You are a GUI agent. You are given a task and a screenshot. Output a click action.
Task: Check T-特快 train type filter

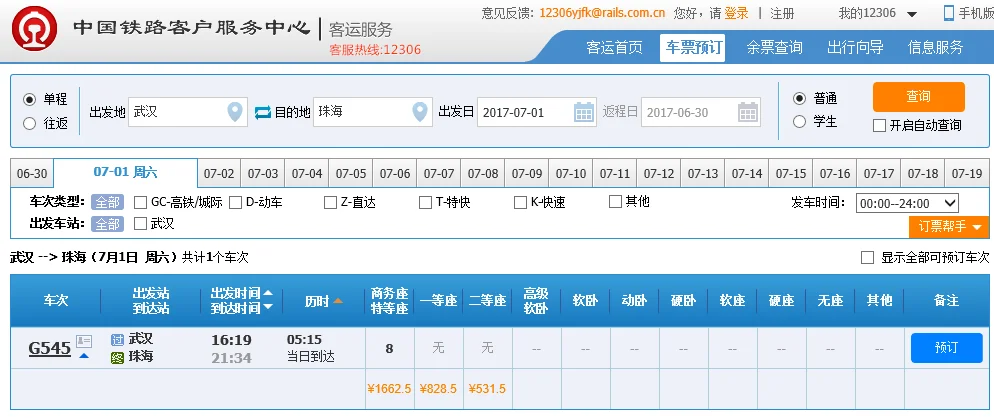tap(425, 202)
